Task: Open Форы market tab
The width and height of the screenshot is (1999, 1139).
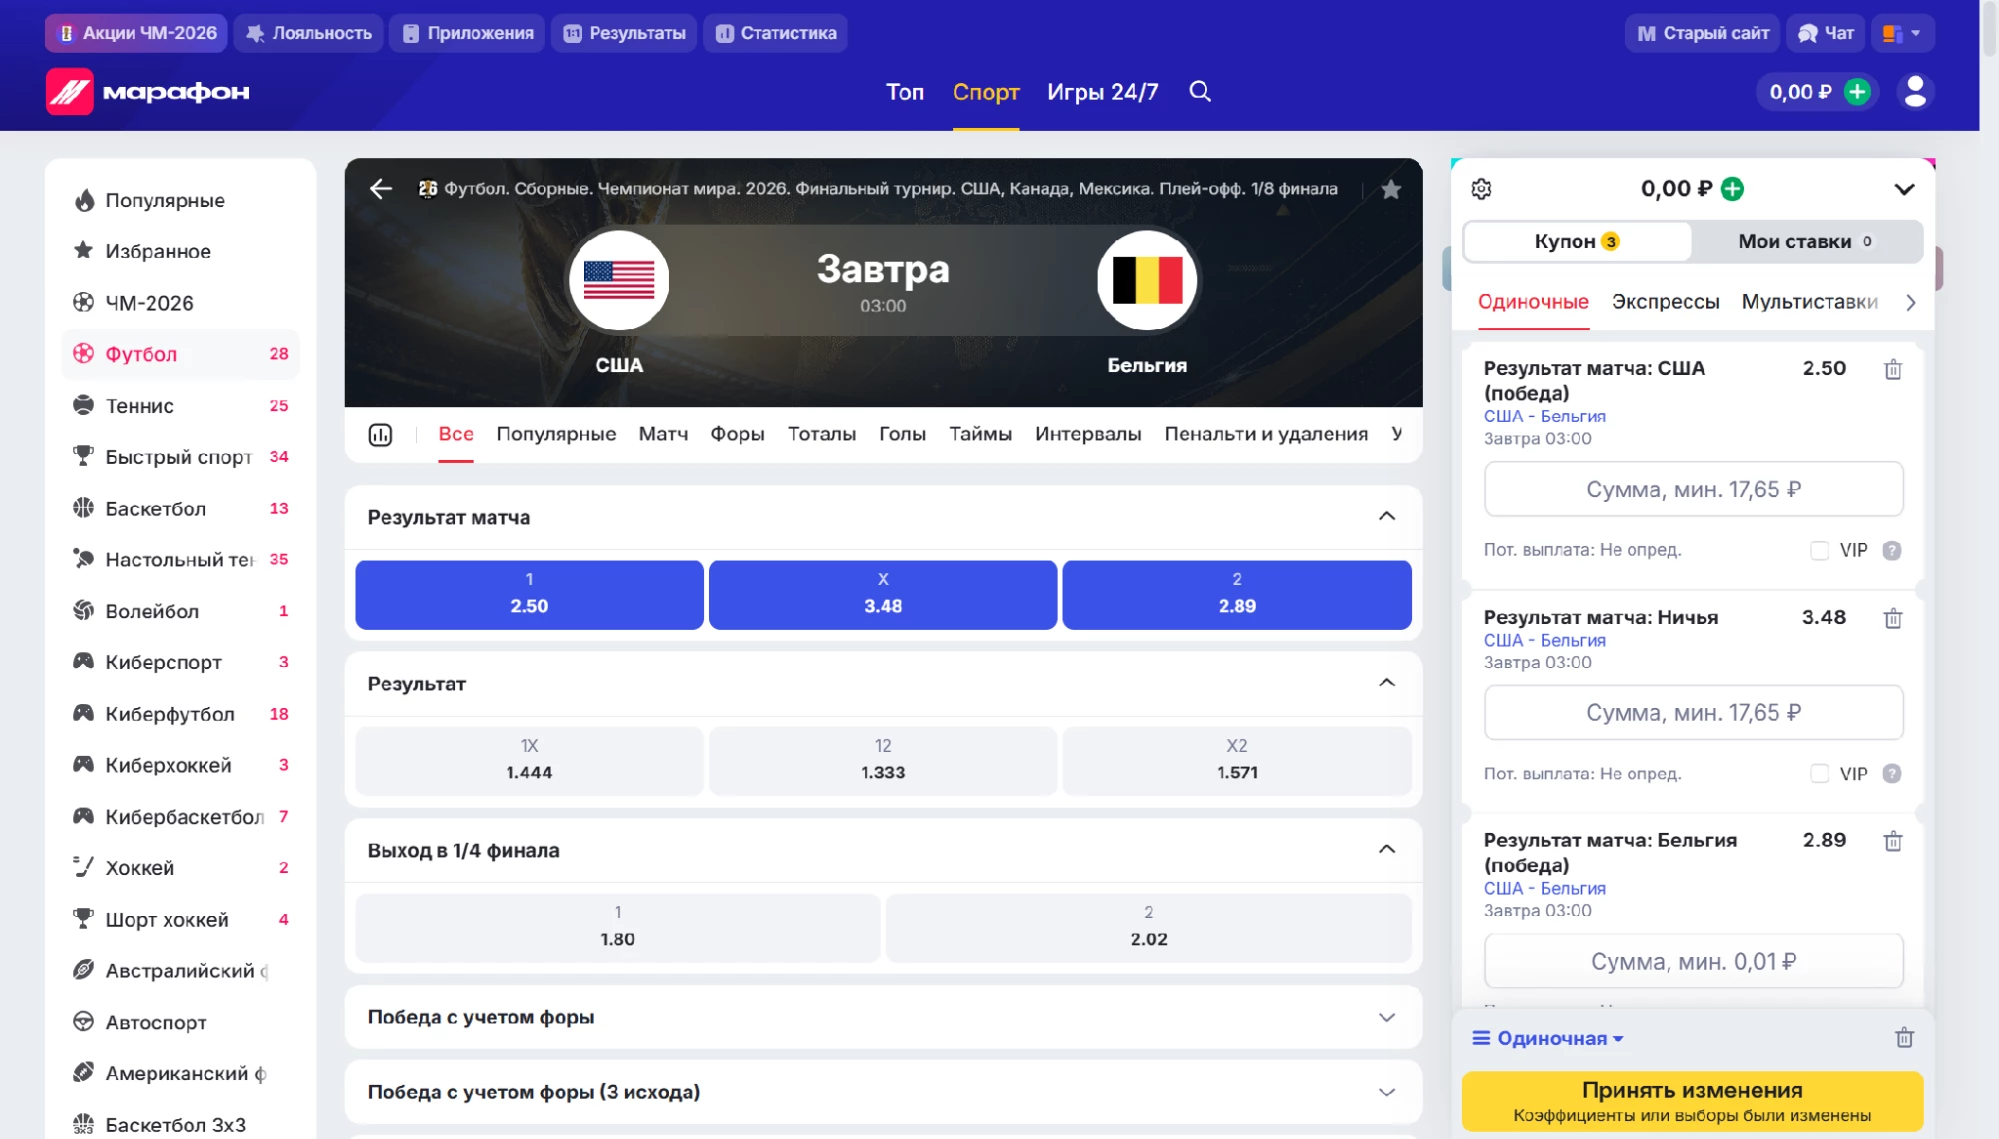Action: click(x=737, y=434)
